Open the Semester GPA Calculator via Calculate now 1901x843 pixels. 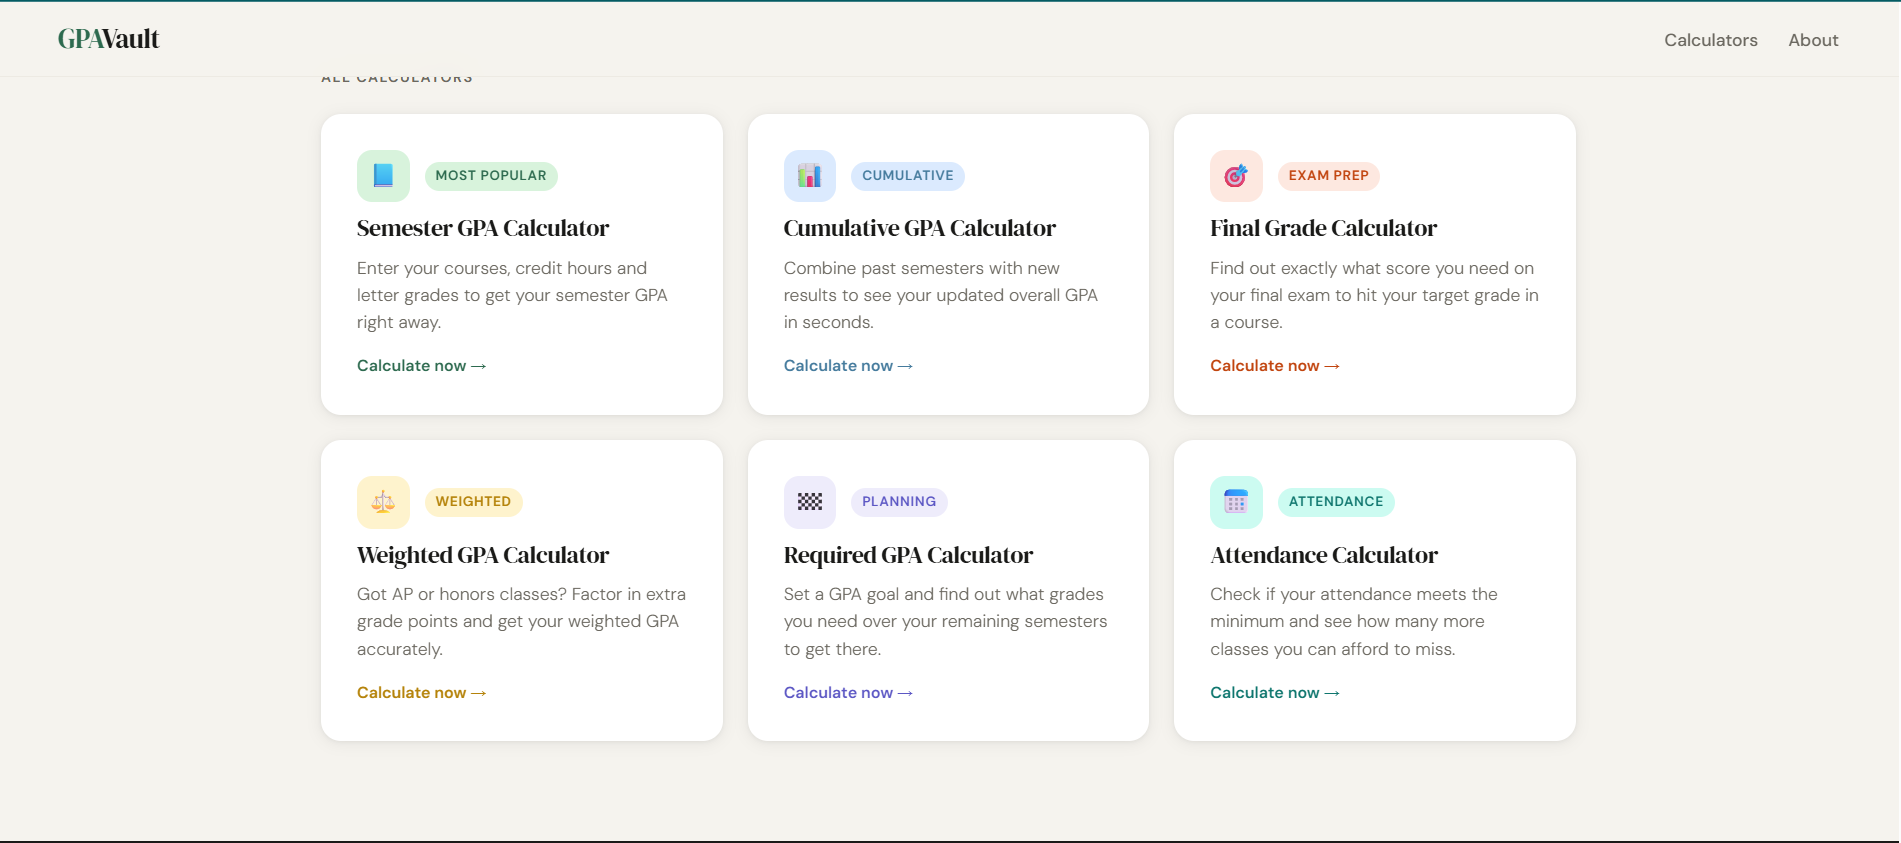click(412, 365)
